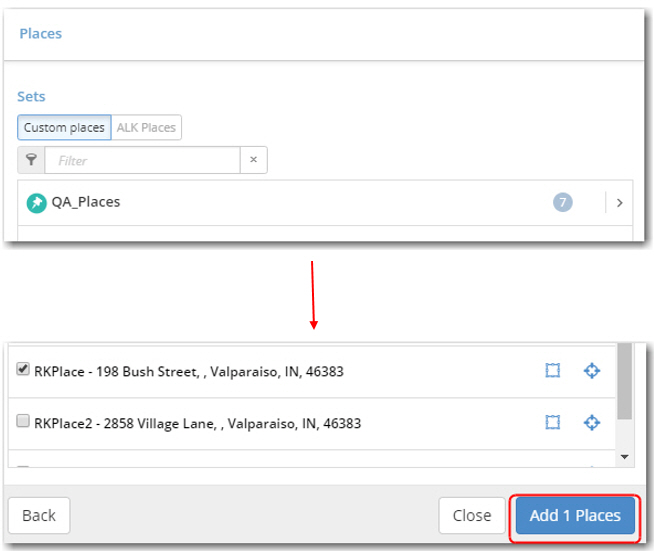Image resolution: width=654 pixels, height=551 pixels.
Task: Click the Add 1 Places button
Action: tap(575, 516)
